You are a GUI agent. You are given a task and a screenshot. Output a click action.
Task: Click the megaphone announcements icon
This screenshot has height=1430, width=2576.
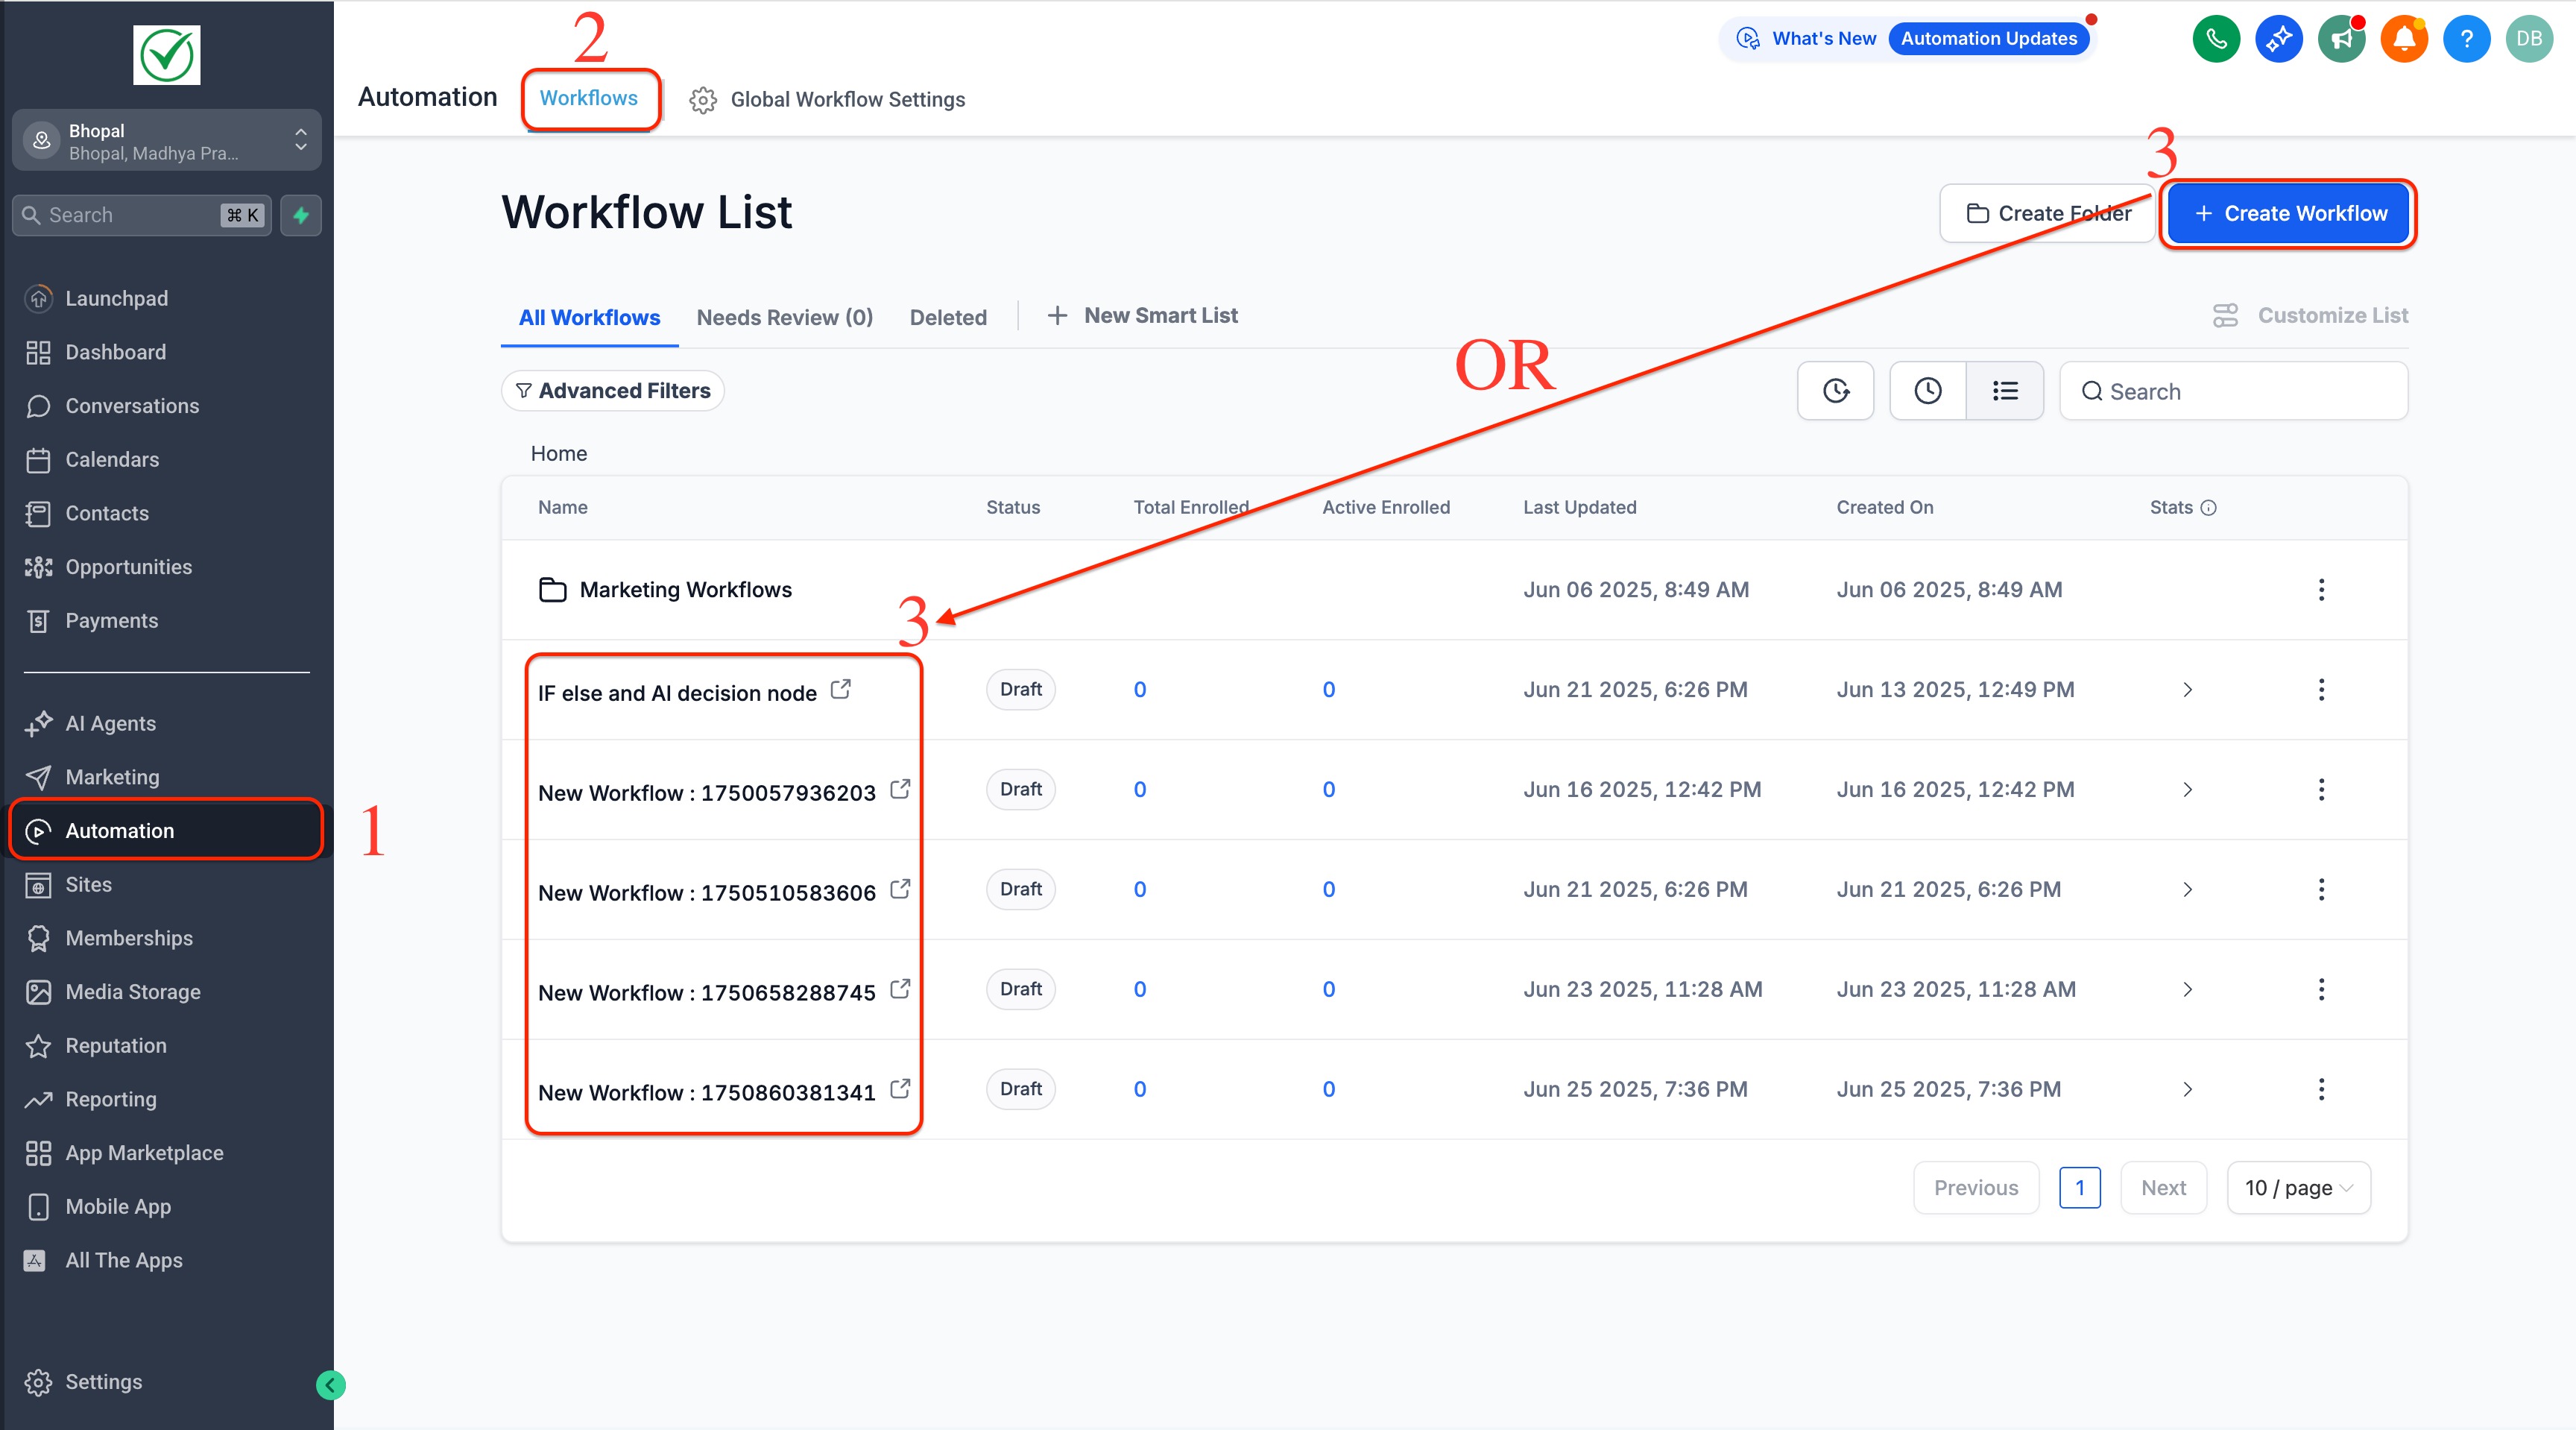[x=2341, y=39]
